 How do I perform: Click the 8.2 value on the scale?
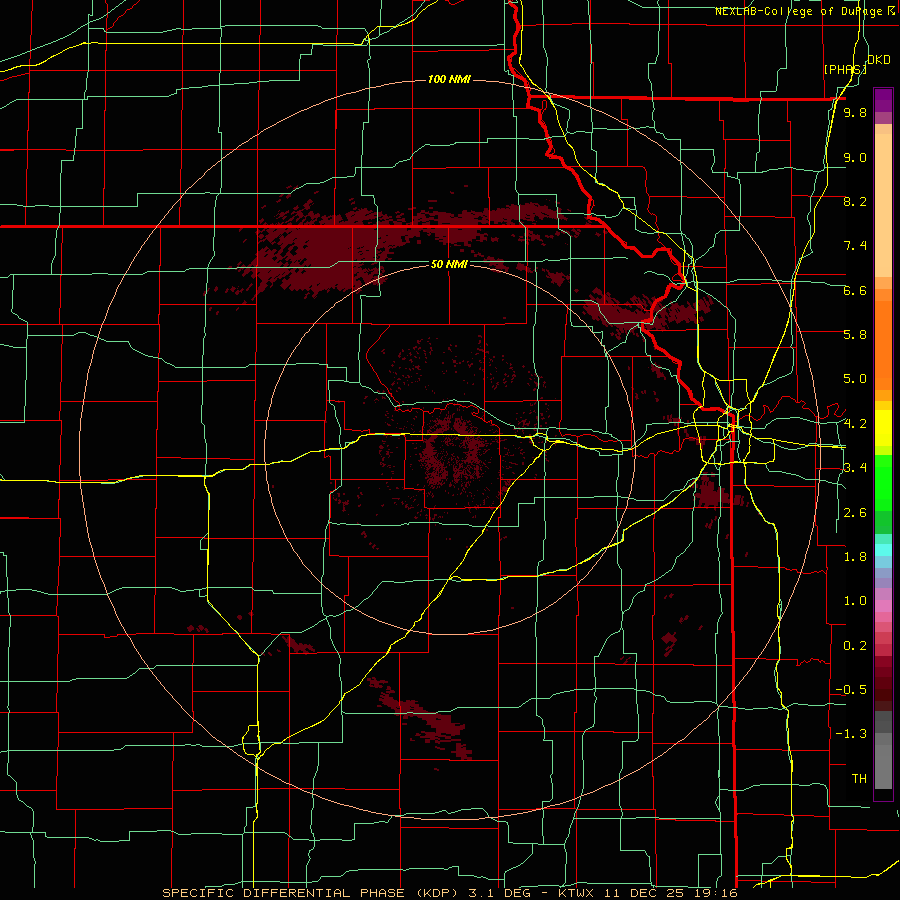point(855,201)
